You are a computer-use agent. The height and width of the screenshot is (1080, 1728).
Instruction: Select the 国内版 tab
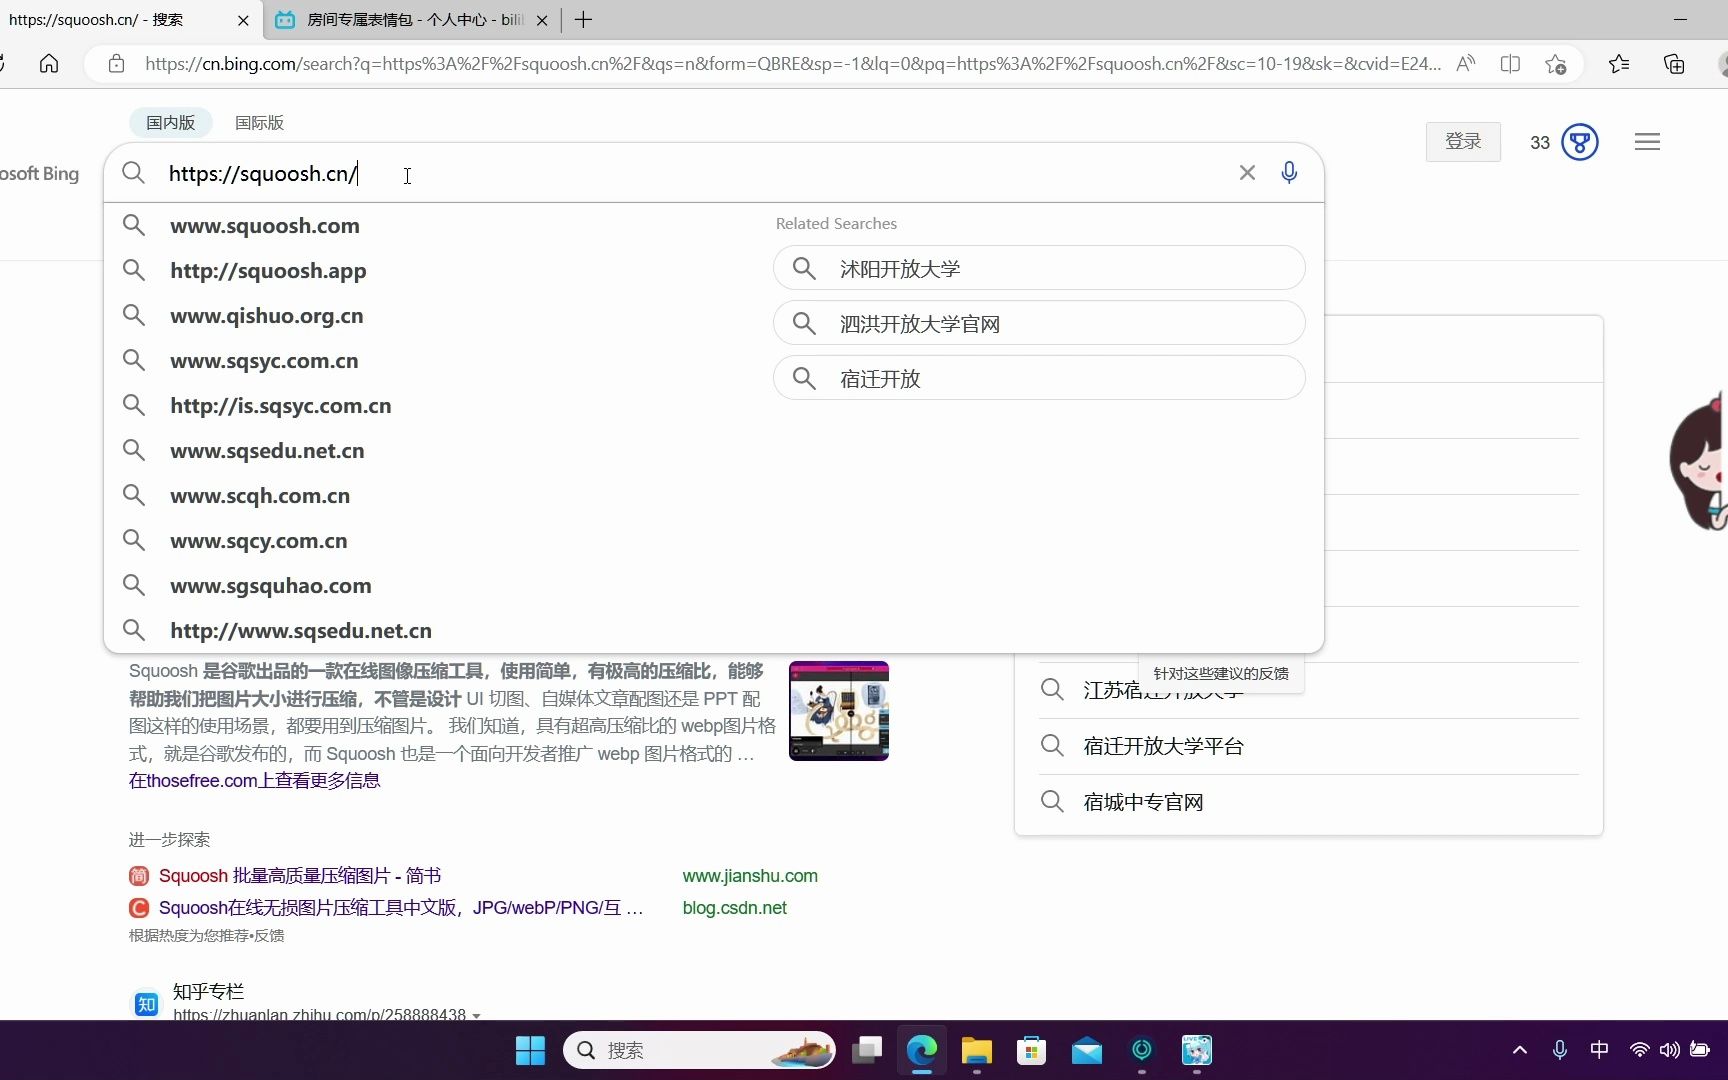(171, 122)
